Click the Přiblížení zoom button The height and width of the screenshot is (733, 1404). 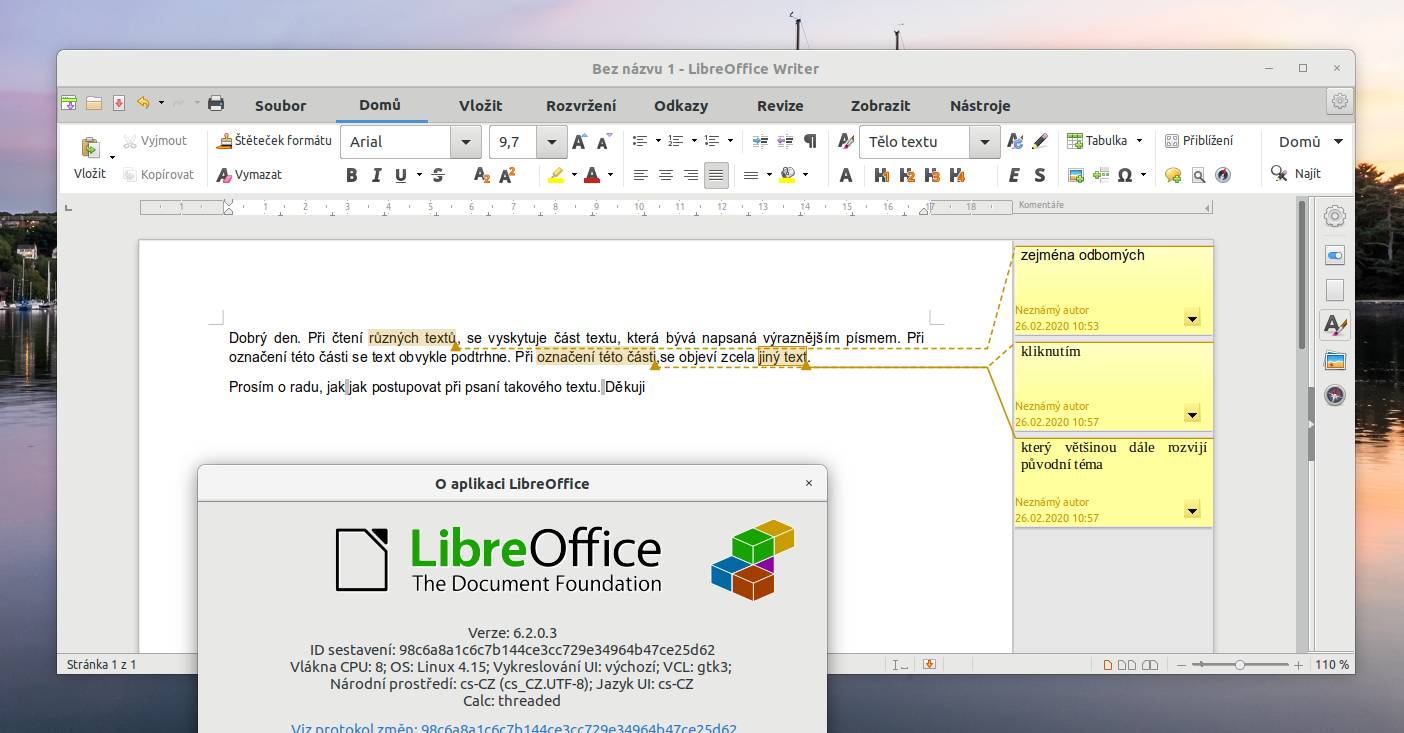pos(1199,141)
